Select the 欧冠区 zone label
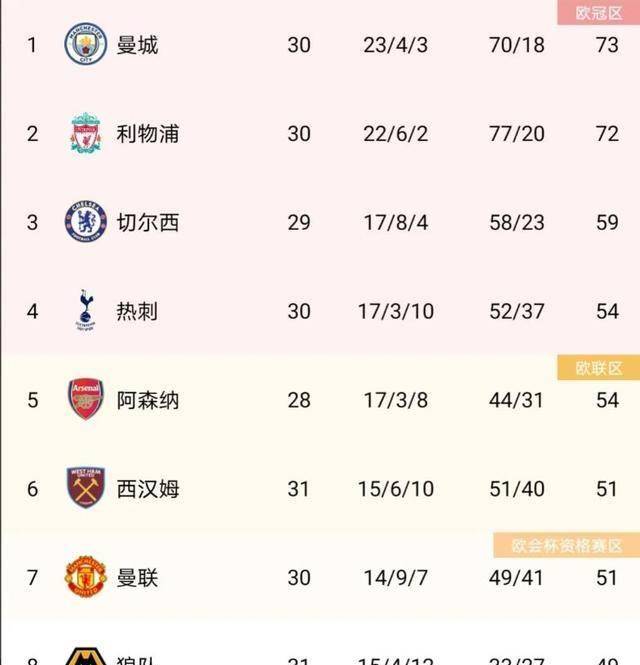 [598, 13]
